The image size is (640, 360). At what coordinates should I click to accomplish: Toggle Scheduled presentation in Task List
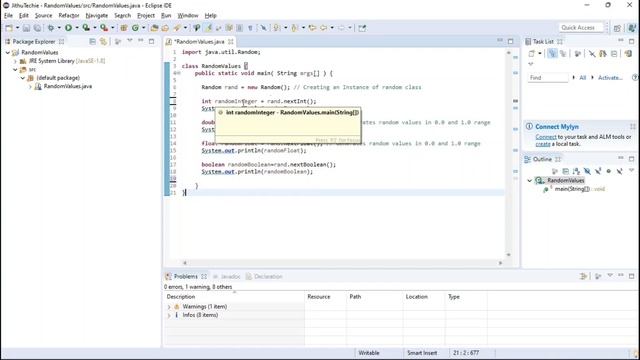click(563, 53)
